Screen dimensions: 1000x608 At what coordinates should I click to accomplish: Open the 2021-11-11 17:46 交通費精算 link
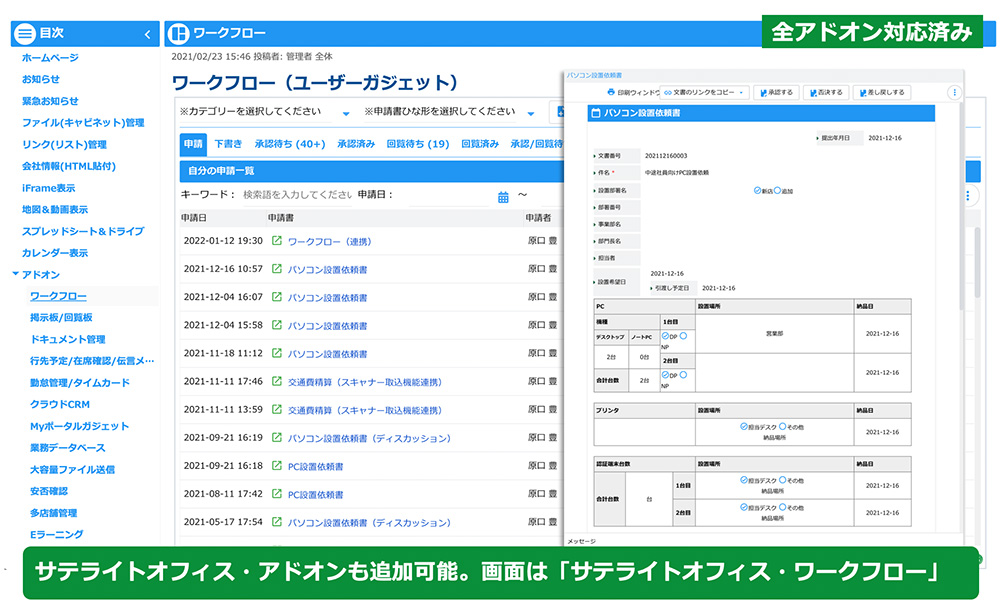(x=365, y=382)
